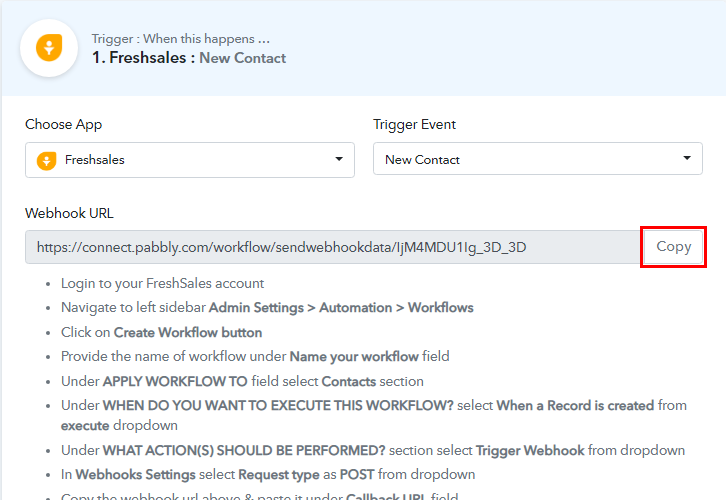Click the "New Contact" text in Trigger Event box
The width and height of the screenshot is (726, 500).
(422, 160)
